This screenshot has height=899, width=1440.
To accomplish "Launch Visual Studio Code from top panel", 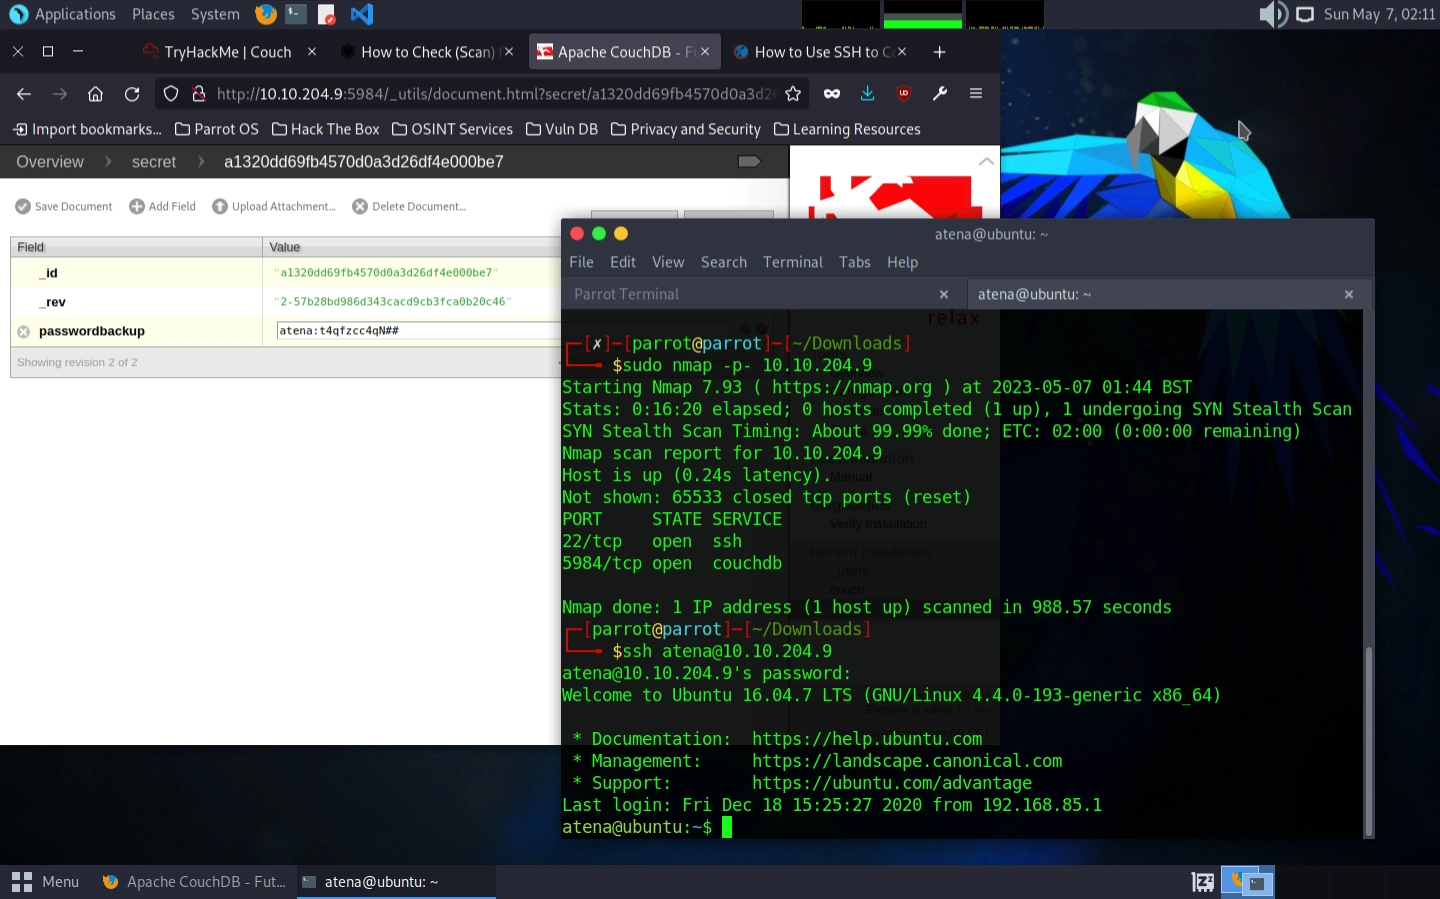I will (x=362, y=14).
